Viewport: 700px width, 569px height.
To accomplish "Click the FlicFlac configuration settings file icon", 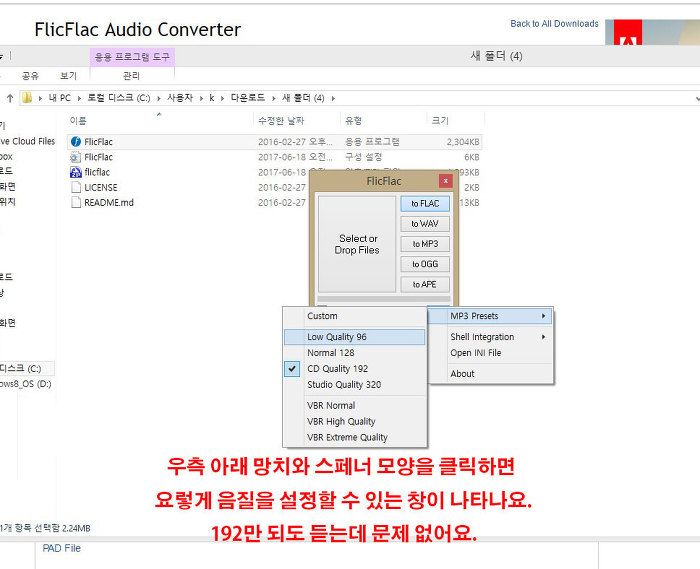I will tap(76, 157).
